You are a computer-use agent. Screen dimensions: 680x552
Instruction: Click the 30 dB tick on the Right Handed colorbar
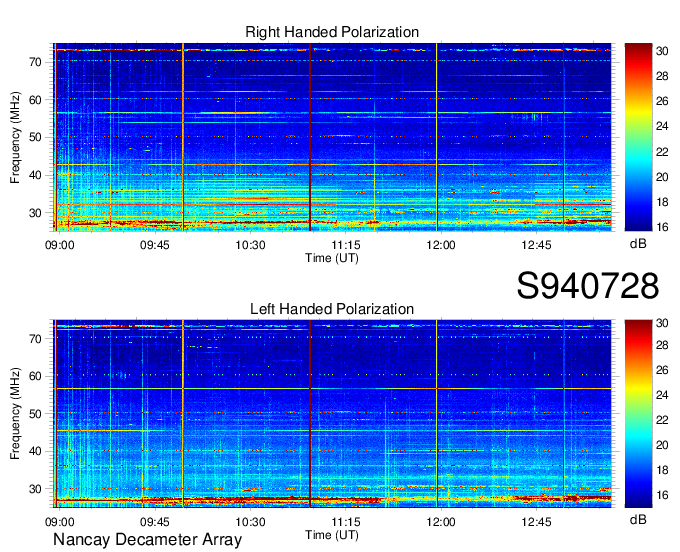point(662,51)
